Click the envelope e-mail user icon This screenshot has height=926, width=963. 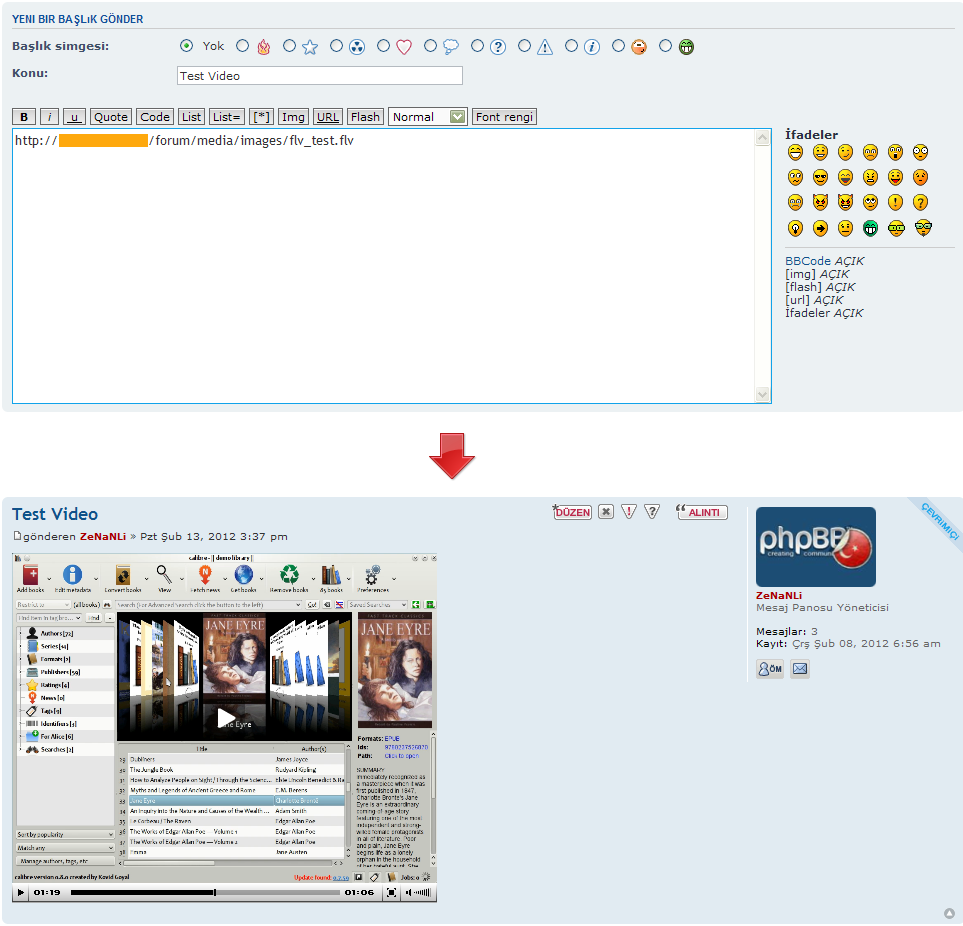(x=800, y=669)
